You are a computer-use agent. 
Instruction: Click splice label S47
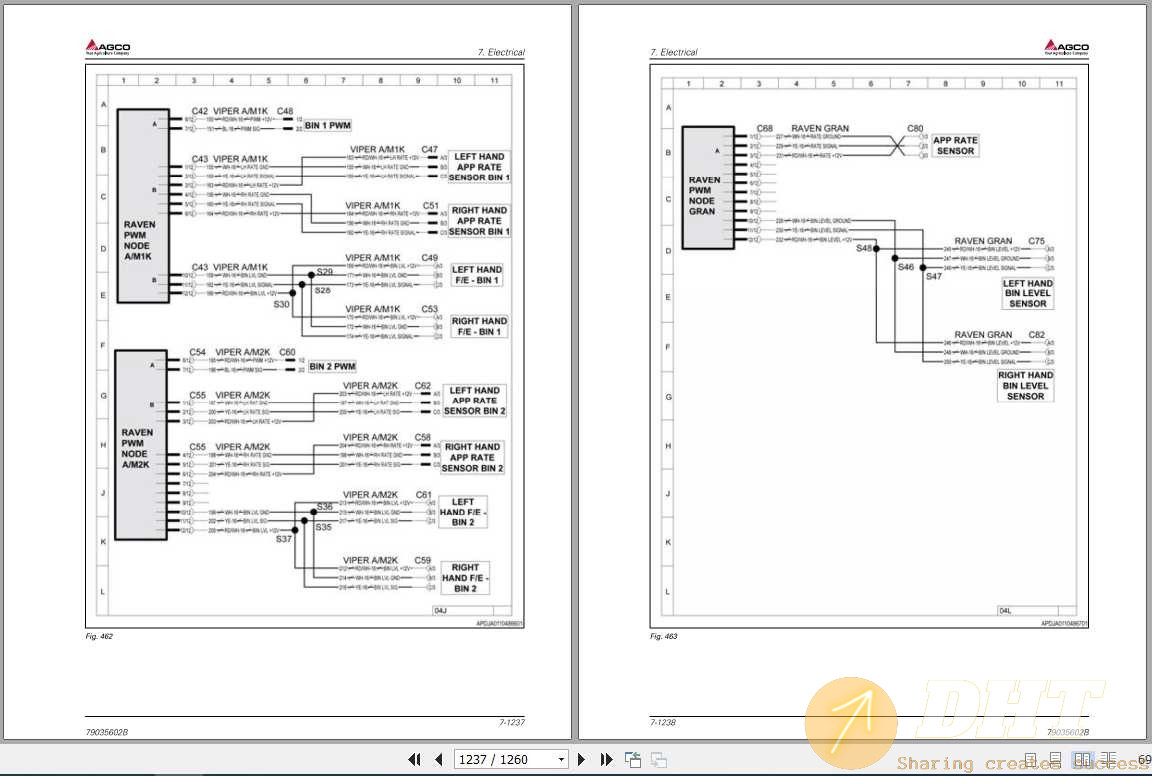click(934, 276)
